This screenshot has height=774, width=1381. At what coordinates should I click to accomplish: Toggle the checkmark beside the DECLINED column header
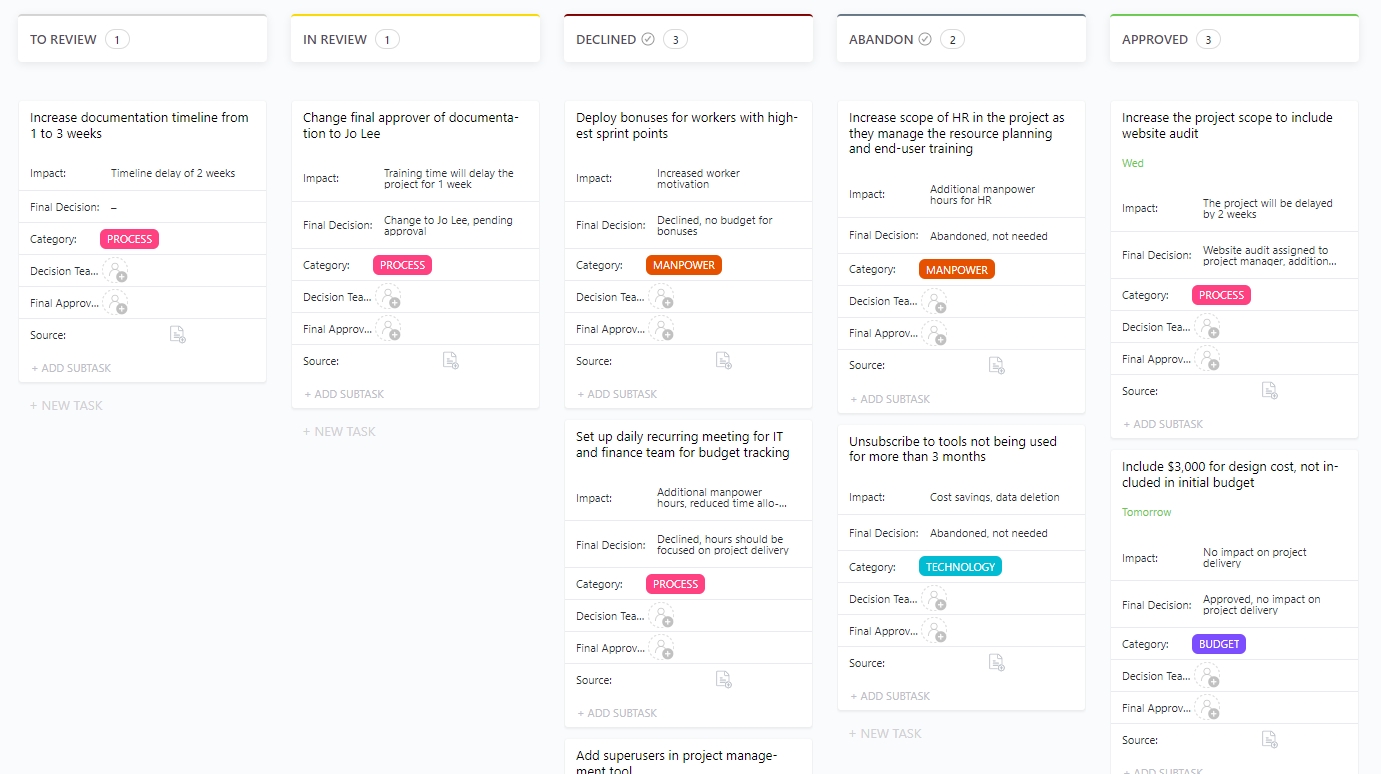point(650,39)
